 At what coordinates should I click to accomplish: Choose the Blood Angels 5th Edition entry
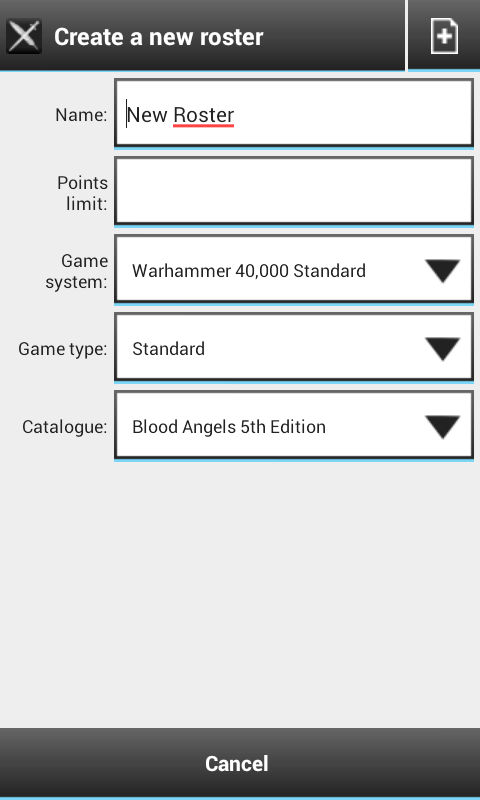point(229,427)
